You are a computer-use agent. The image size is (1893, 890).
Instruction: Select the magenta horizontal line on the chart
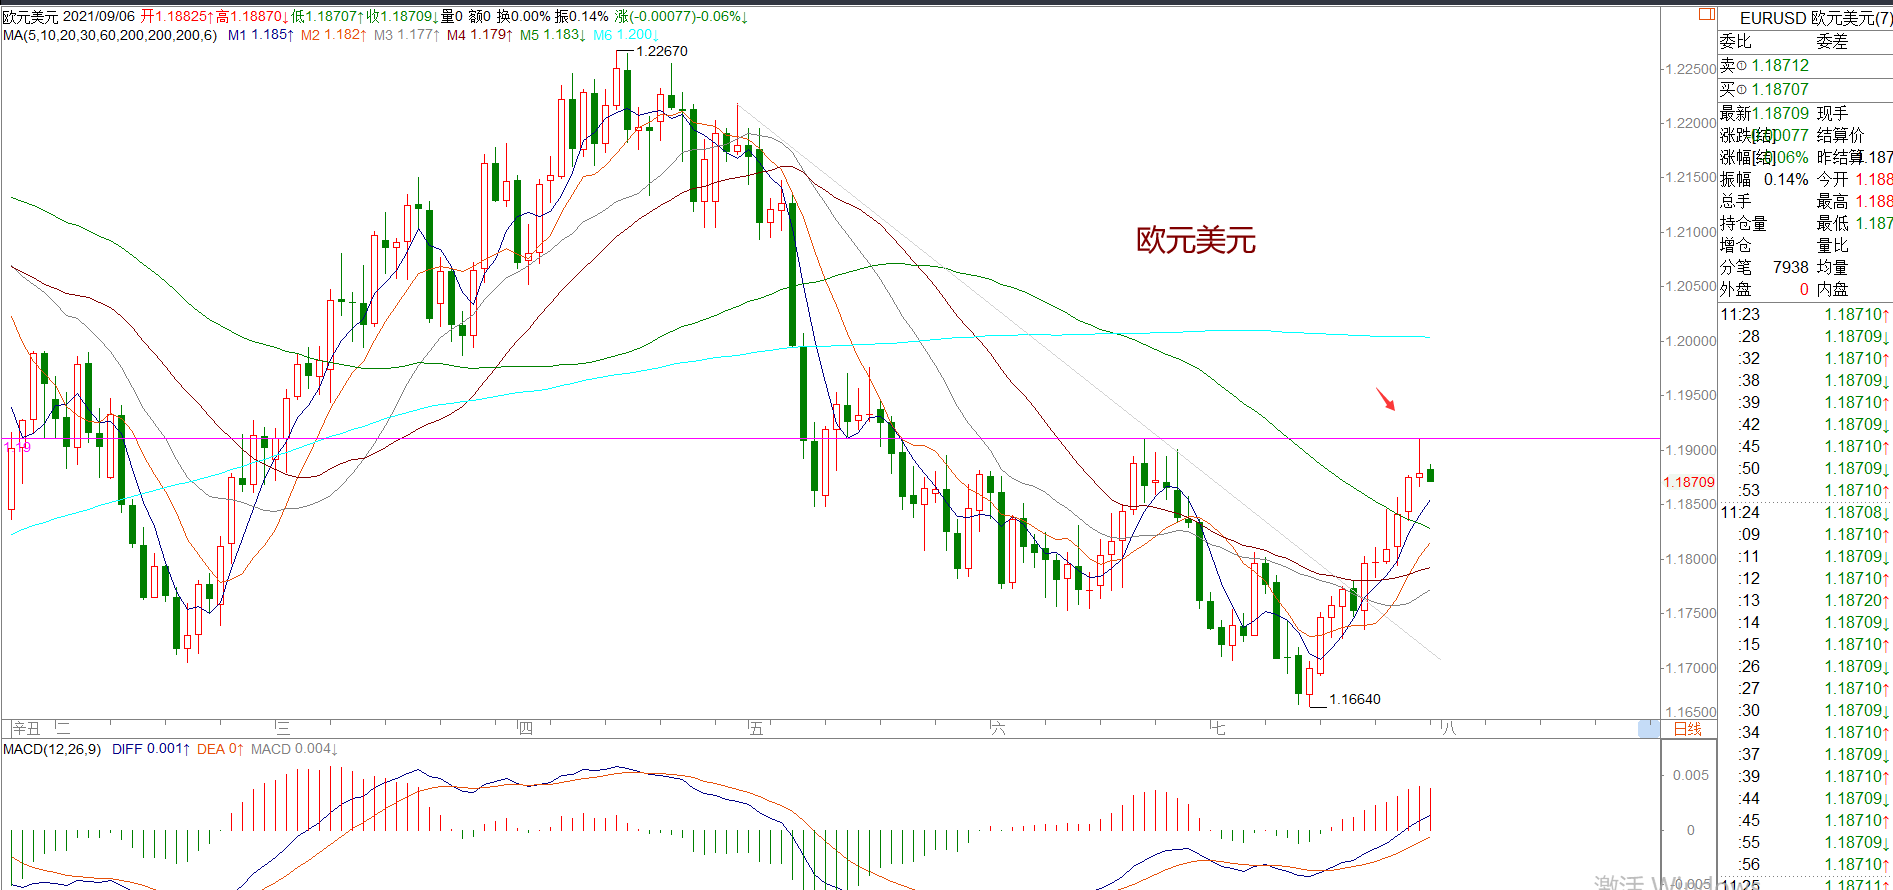pos(830,438)
